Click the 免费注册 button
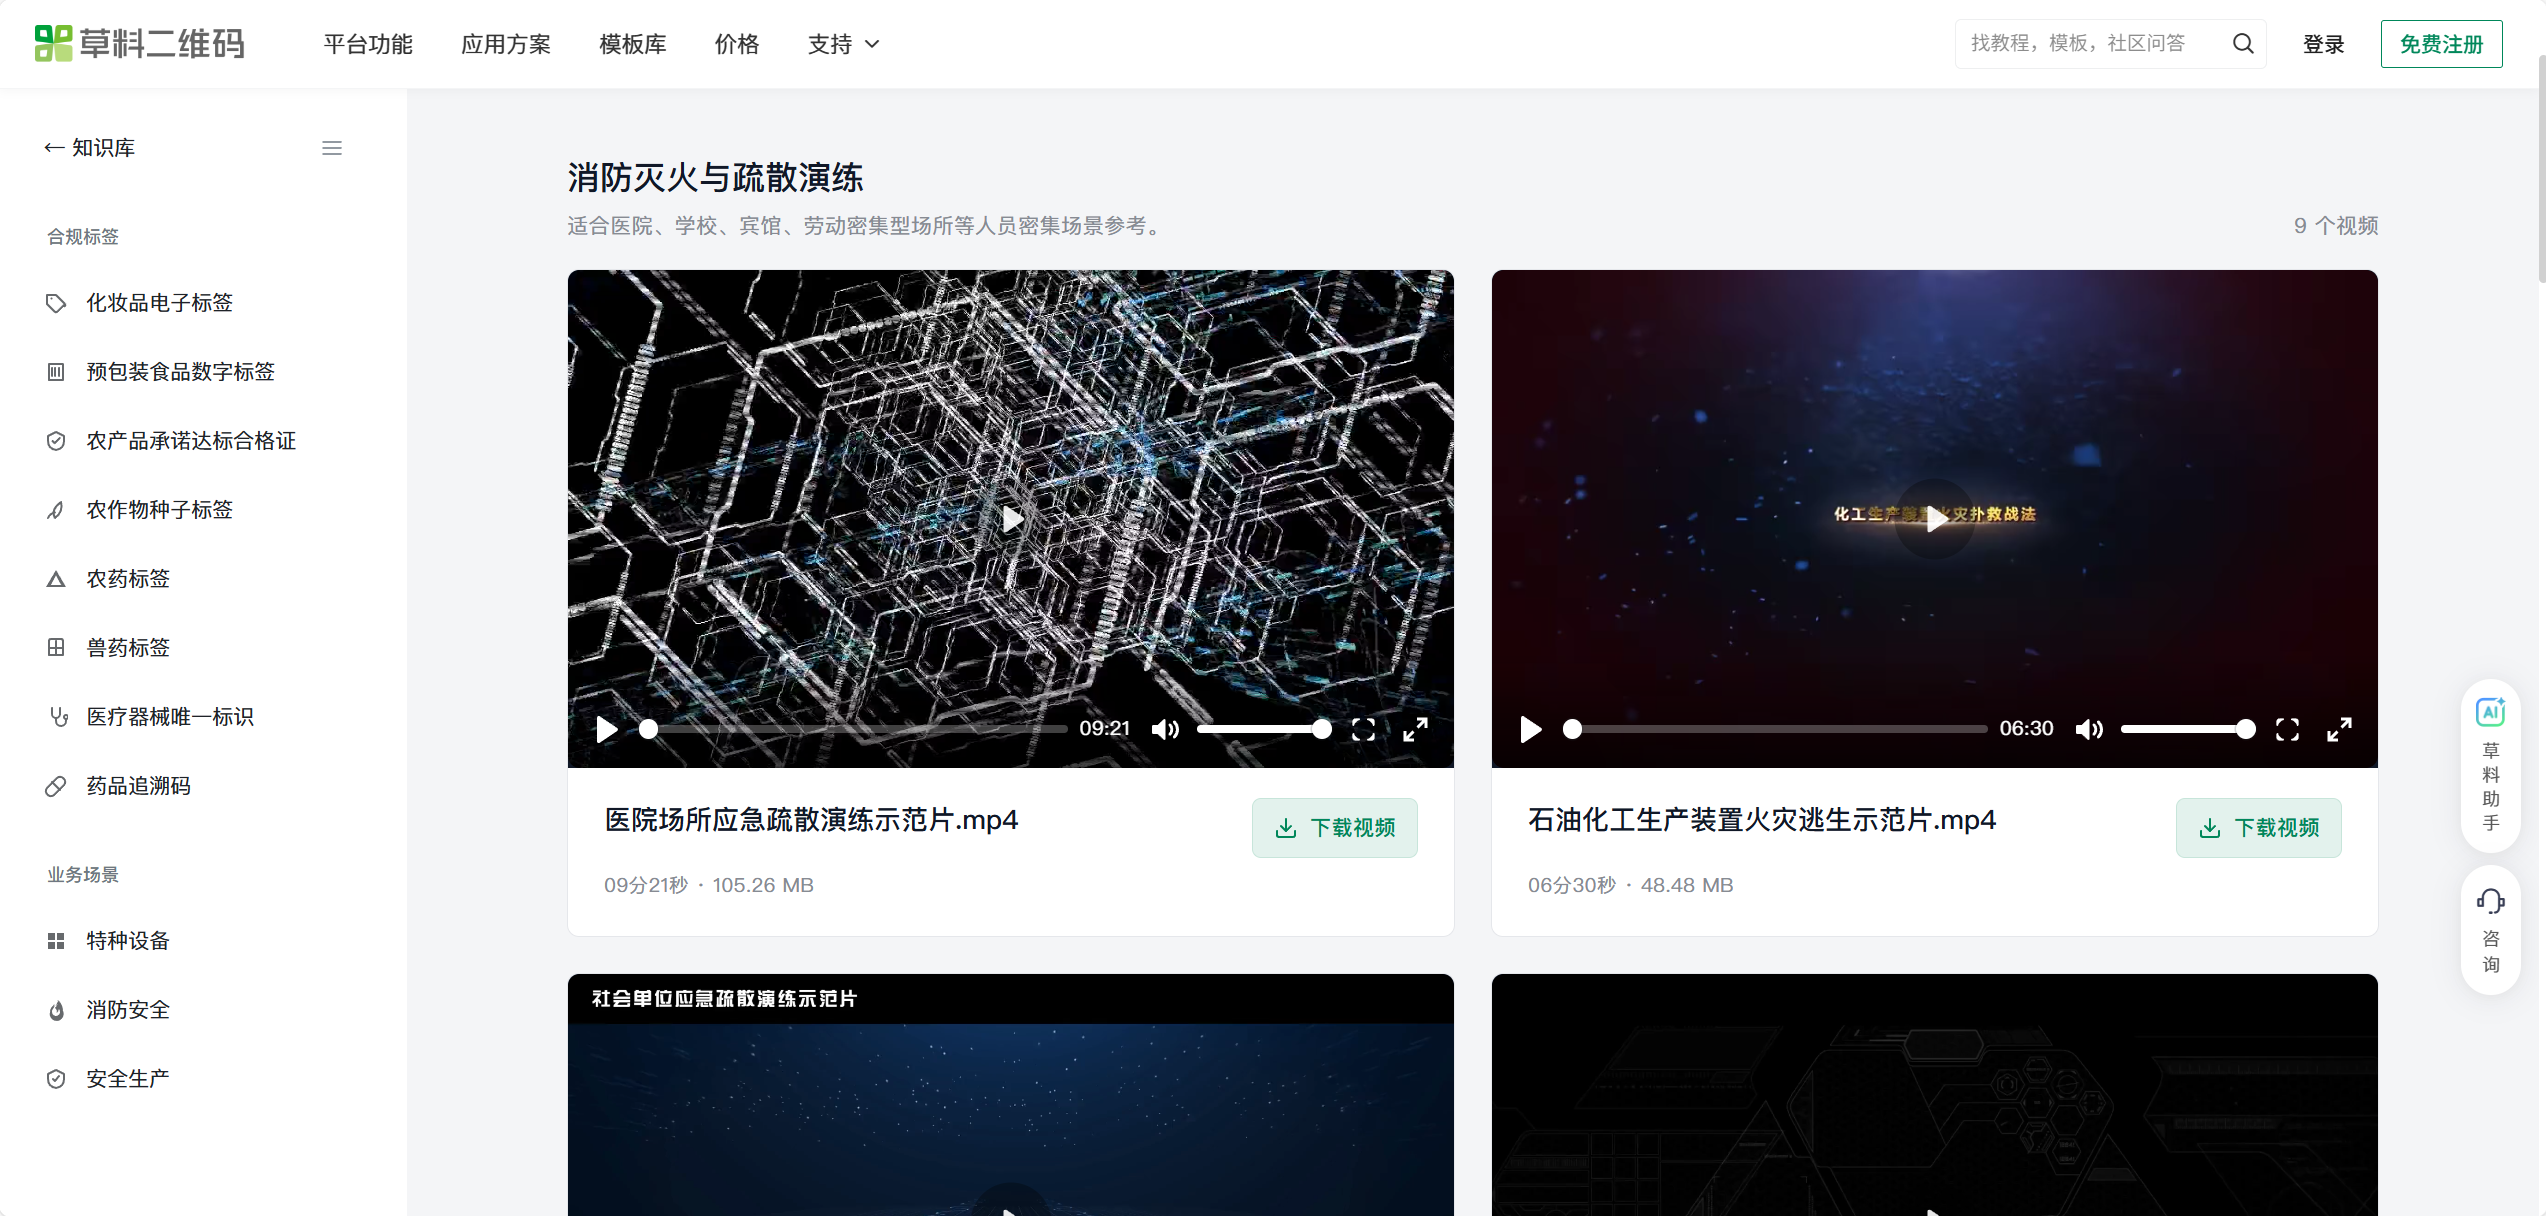Image resolution: width=2546 pixels, height=1216 pixels. click(2441, 44)
